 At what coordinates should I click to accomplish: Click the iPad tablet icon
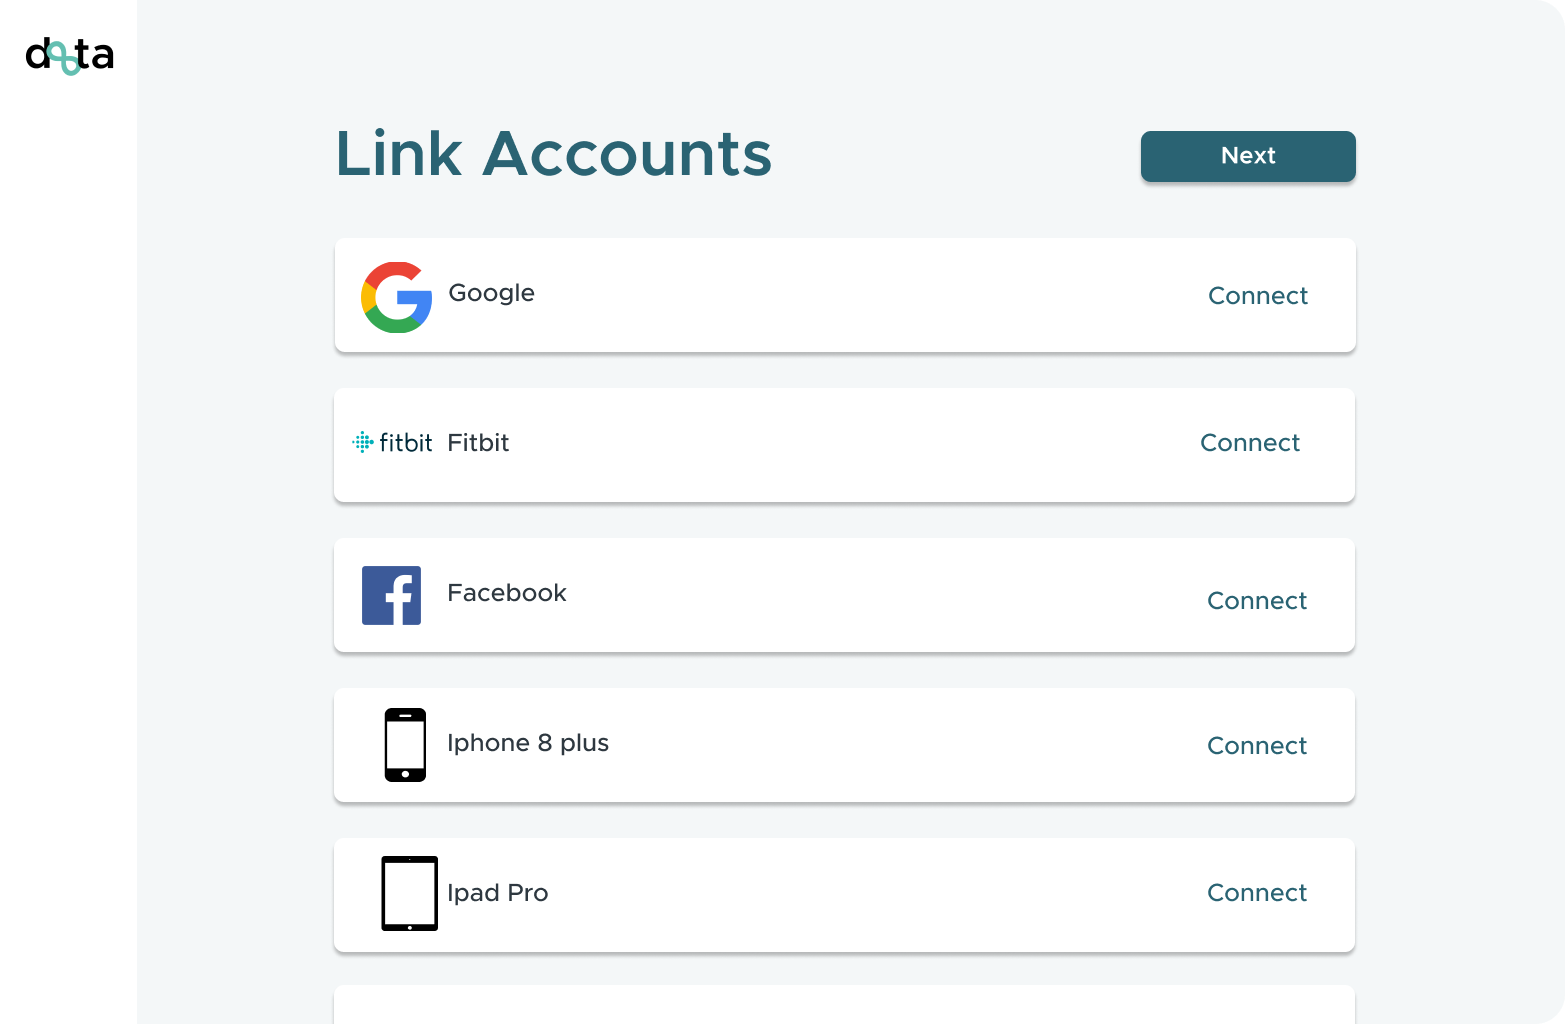point(410,893)
